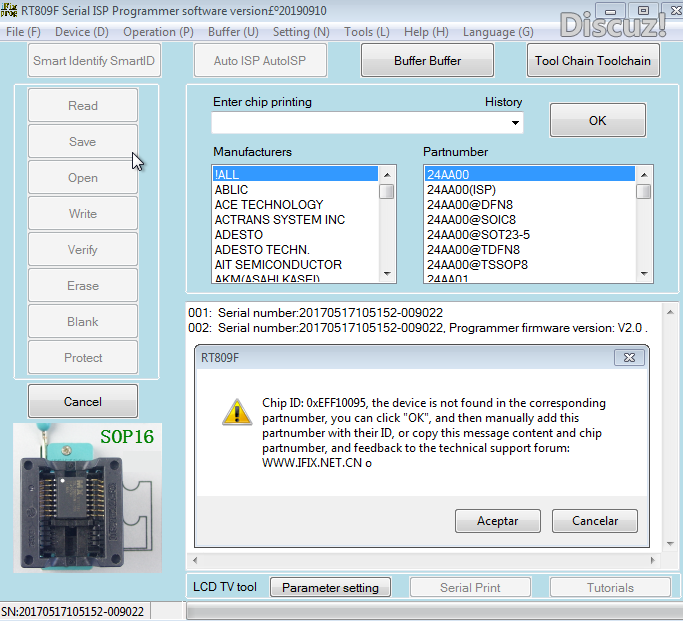Open the Setting (N) menu
This screenshot has width=683, height=621.
coord(301,32)
